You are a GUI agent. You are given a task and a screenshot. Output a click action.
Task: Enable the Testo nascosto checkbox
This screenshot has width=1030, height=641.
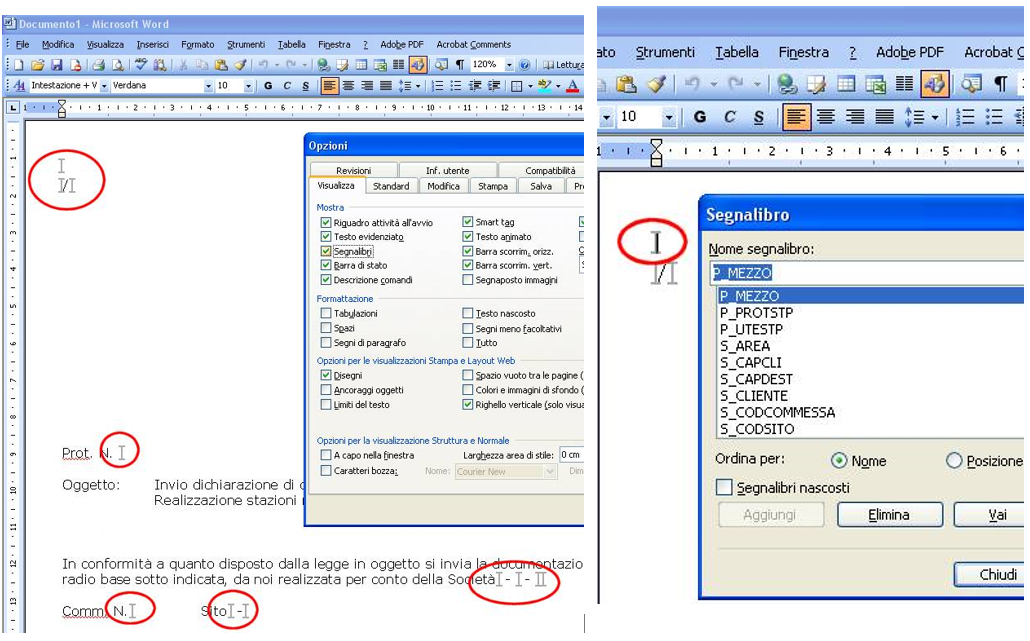[468, 314]
